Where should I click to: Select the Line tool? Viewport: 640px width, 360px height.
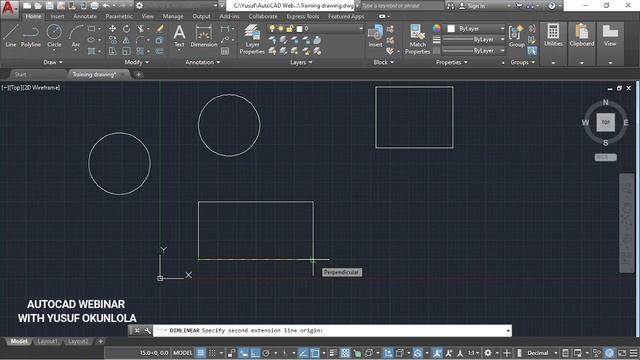[11, 36]
